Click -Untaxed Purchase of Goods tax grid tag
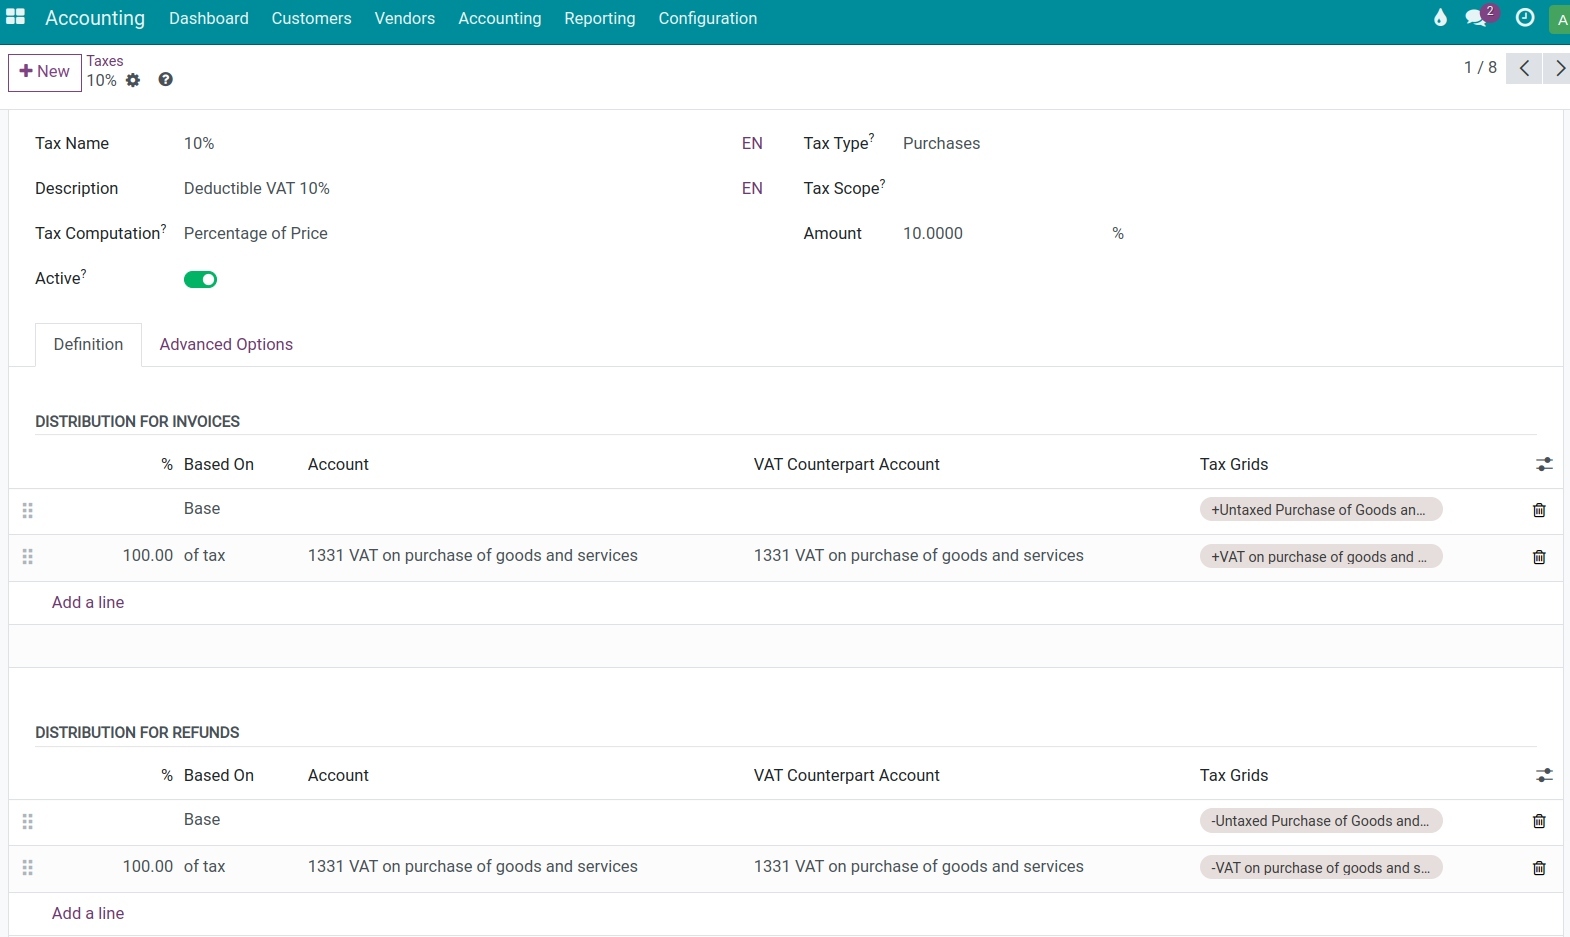This screenshot has width=1570, height=937. tap(1321, 821)
